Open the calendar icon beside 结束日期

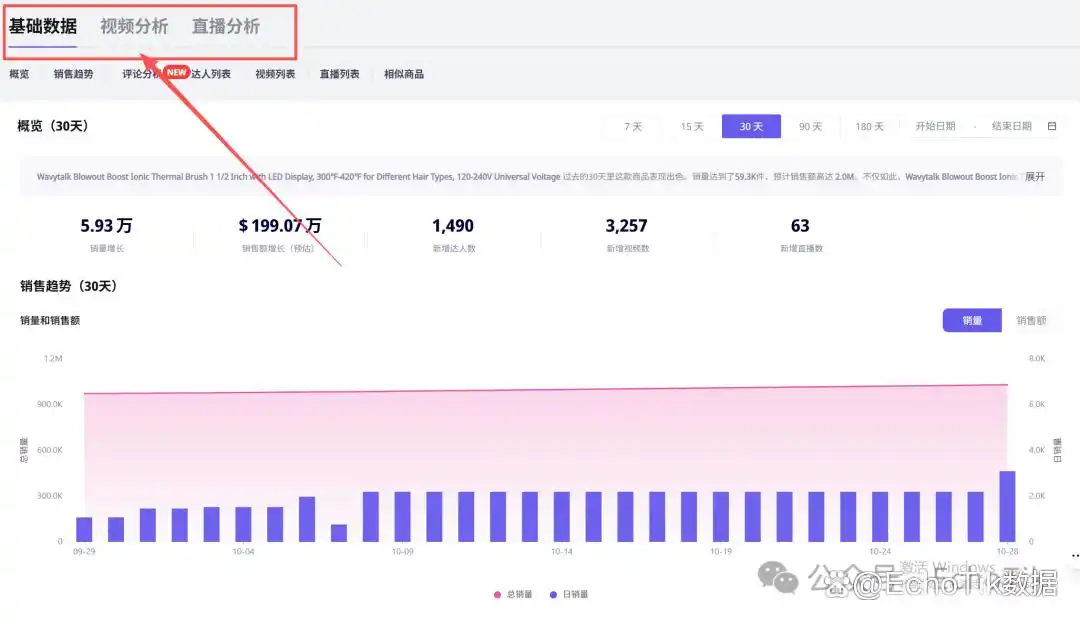tap(1051, 126)
